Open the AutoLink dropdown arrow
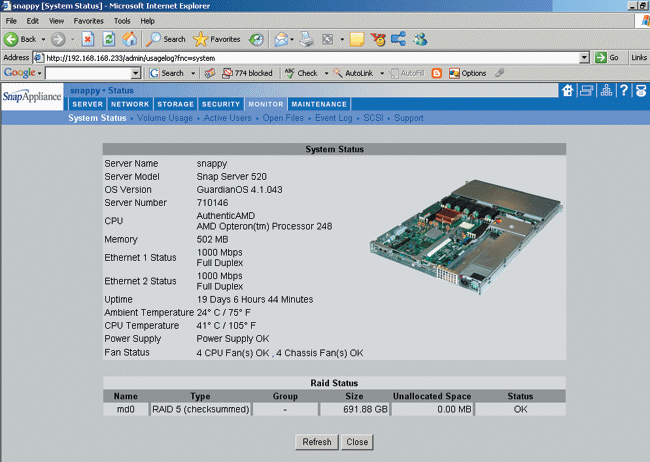650x462 pixels. pyautogui.click(x=382, y=73)
